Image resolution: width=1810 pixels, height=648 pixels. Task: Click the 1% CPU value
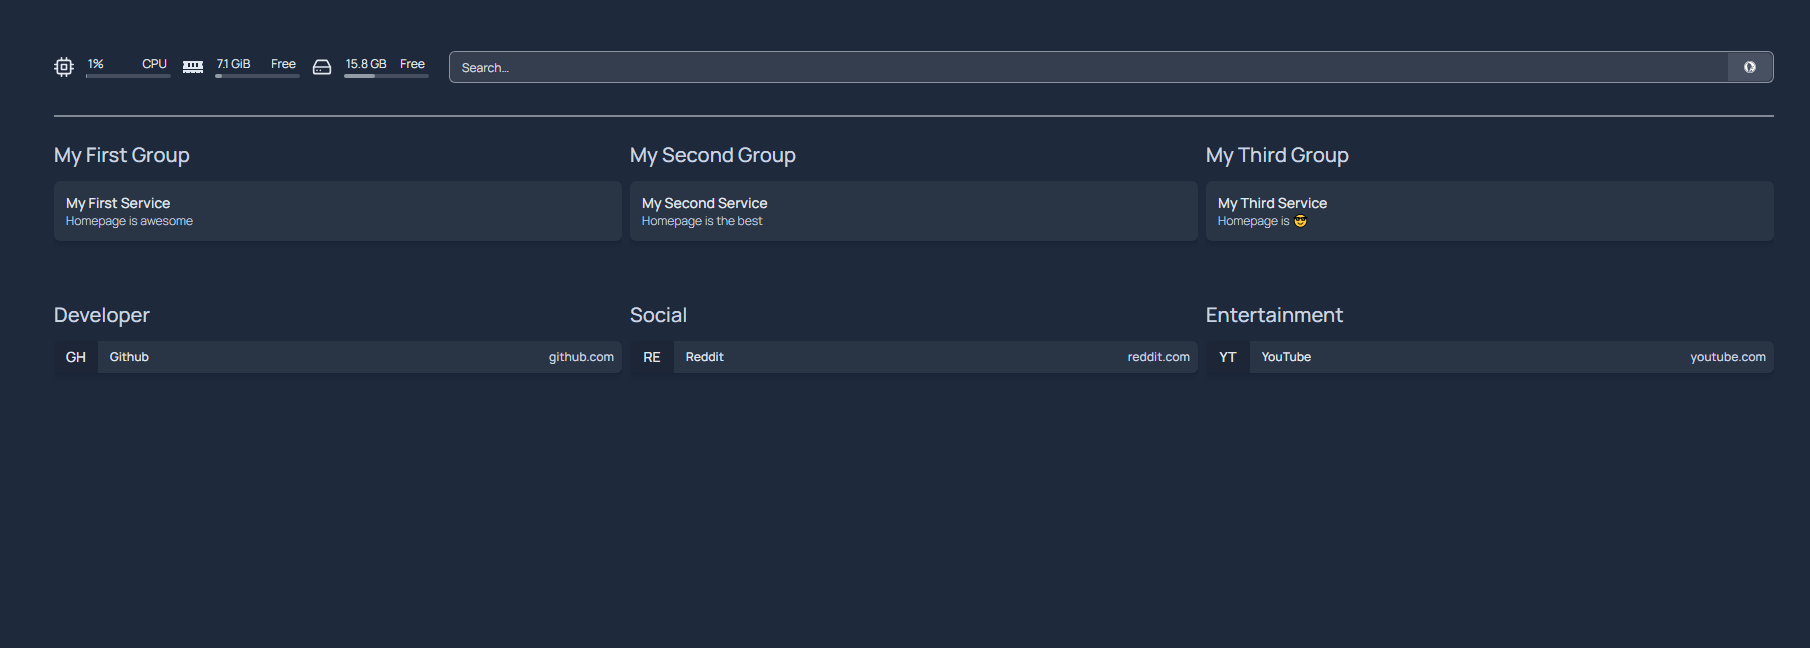[96, 64]
